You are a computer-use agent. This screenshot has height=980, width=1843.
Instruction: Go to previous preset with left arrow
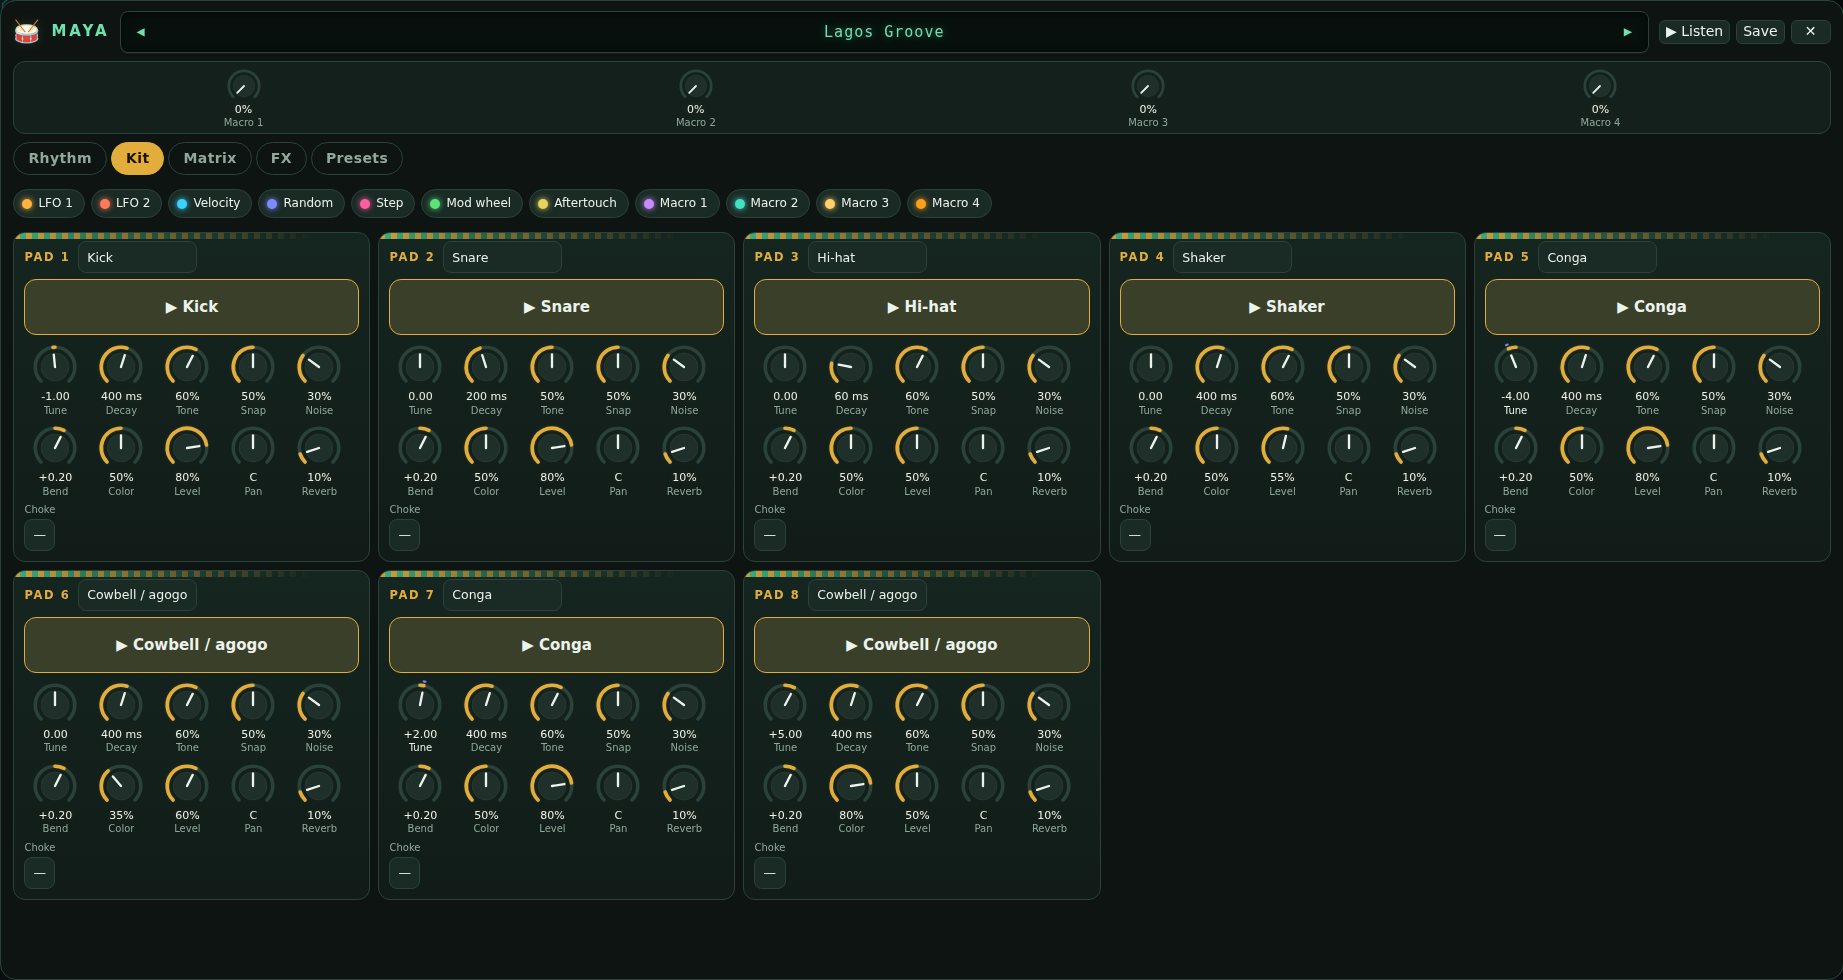(x=140, y=32)
